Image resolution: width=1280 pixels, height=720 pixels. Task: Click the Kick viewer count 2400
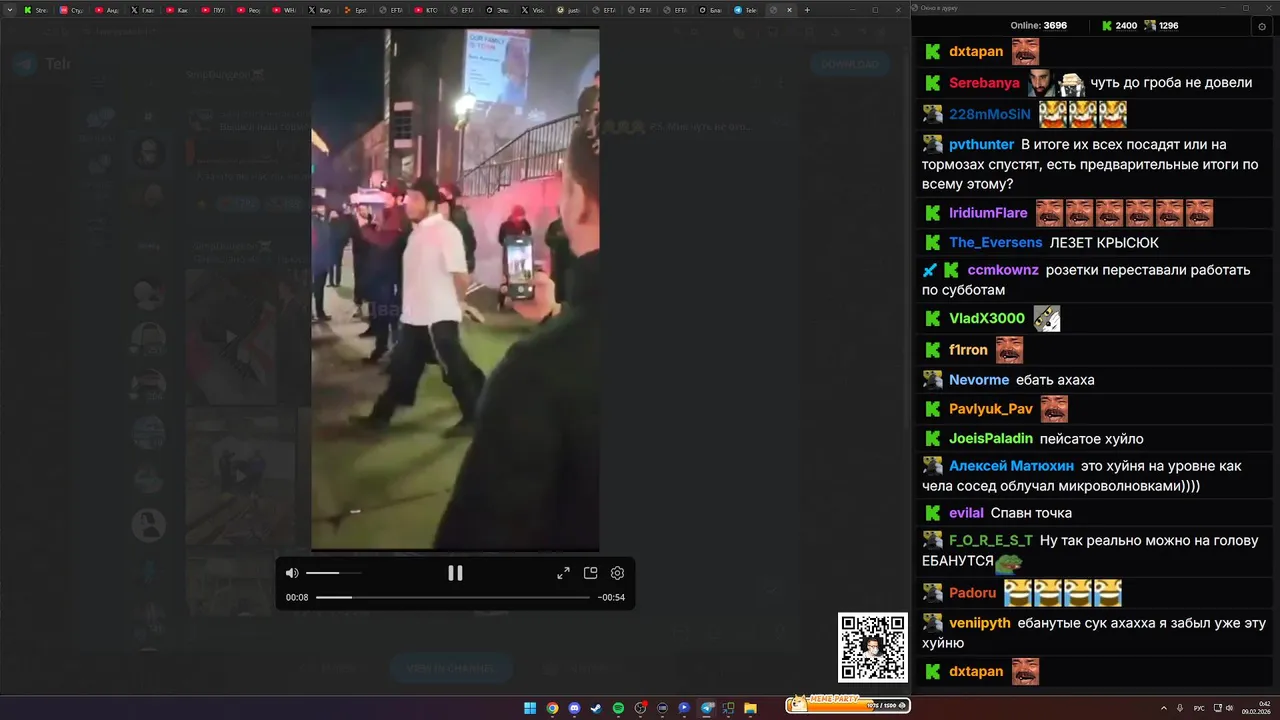click(1119, 26)
